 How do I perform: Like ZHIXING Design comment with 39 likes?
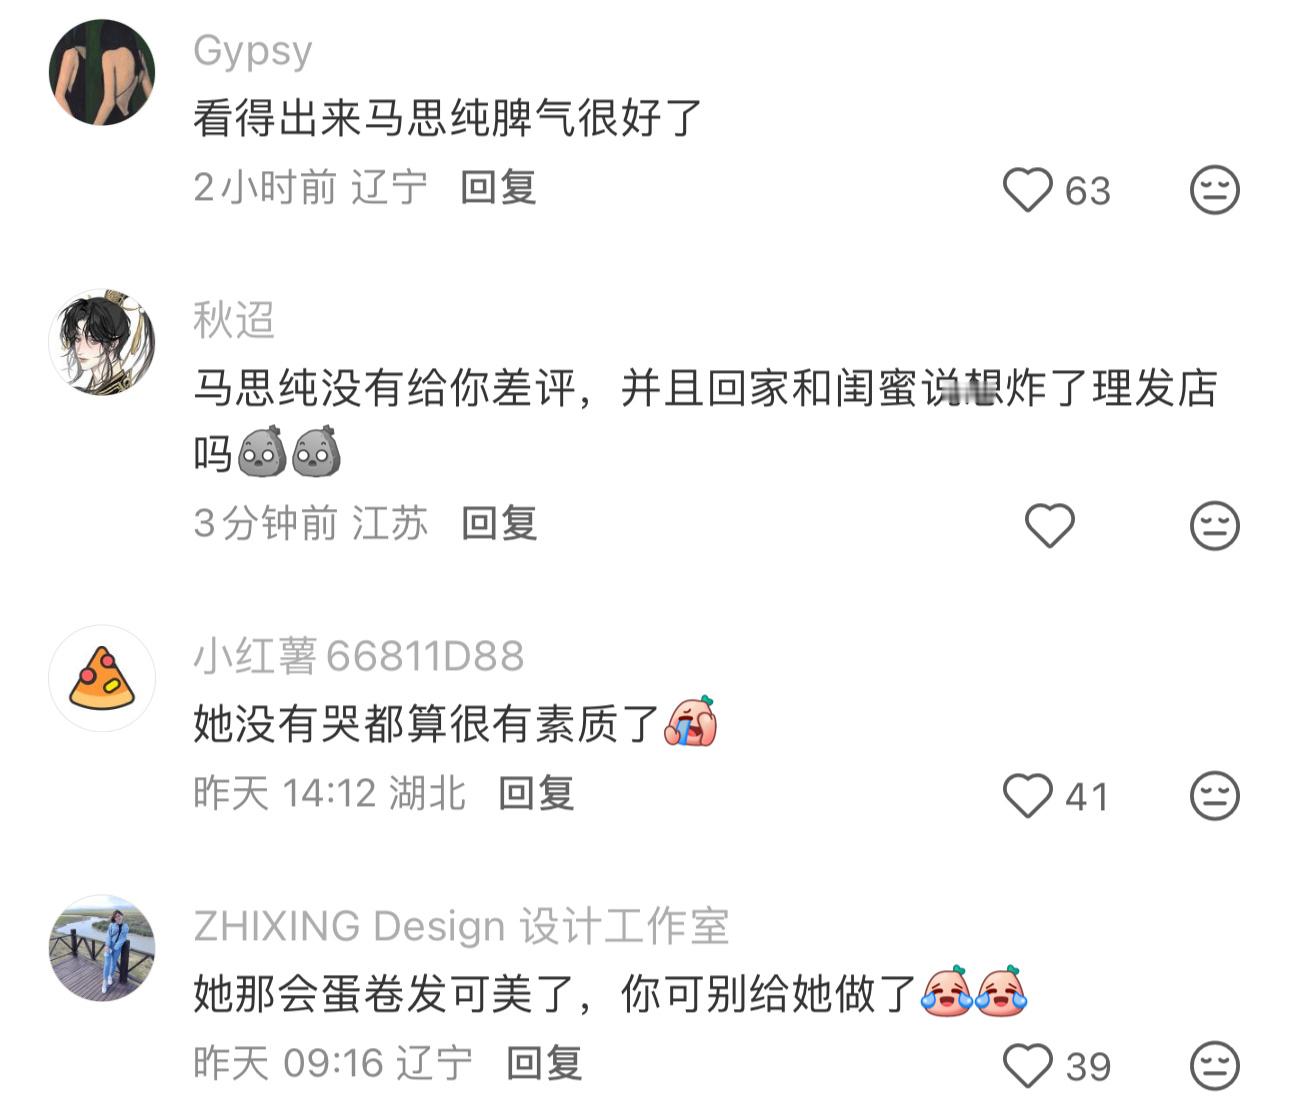pyautogui.click(x=1028, y=1066)
